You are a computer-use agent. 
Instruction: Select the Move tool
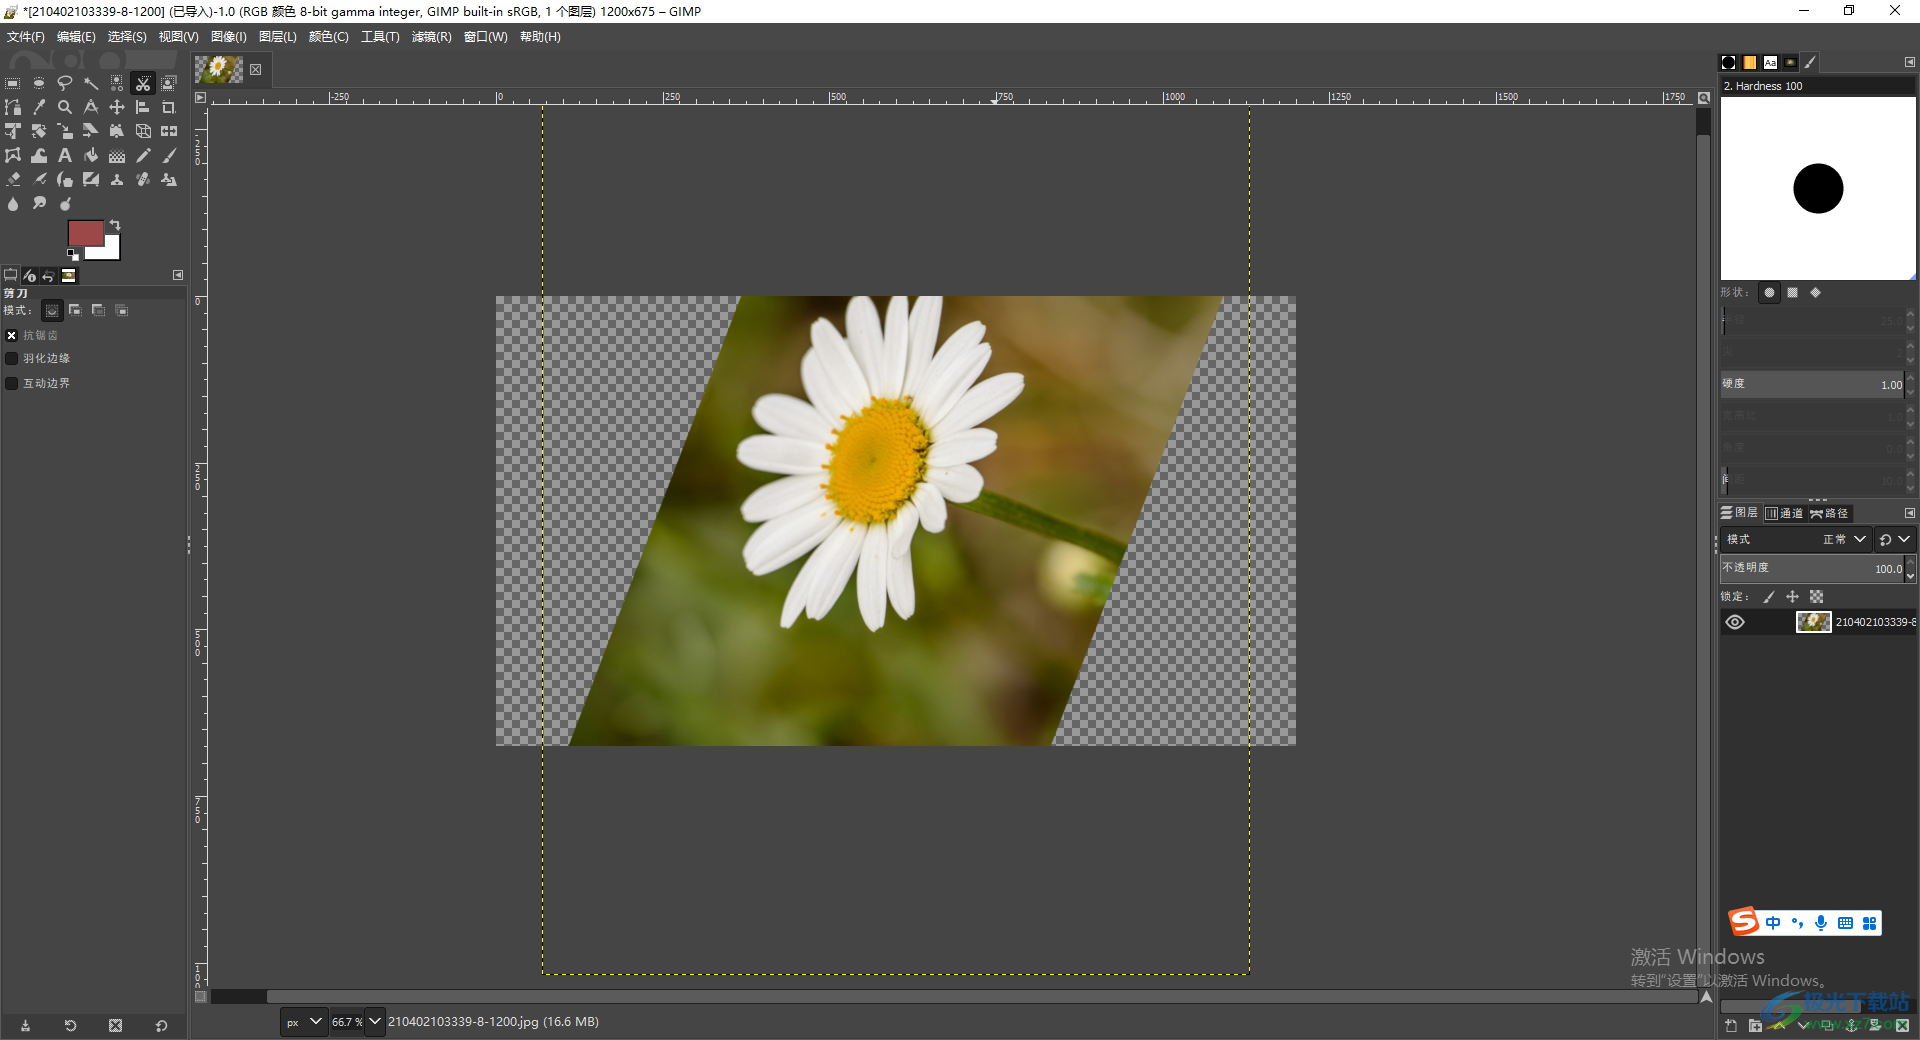click(117, 107)
